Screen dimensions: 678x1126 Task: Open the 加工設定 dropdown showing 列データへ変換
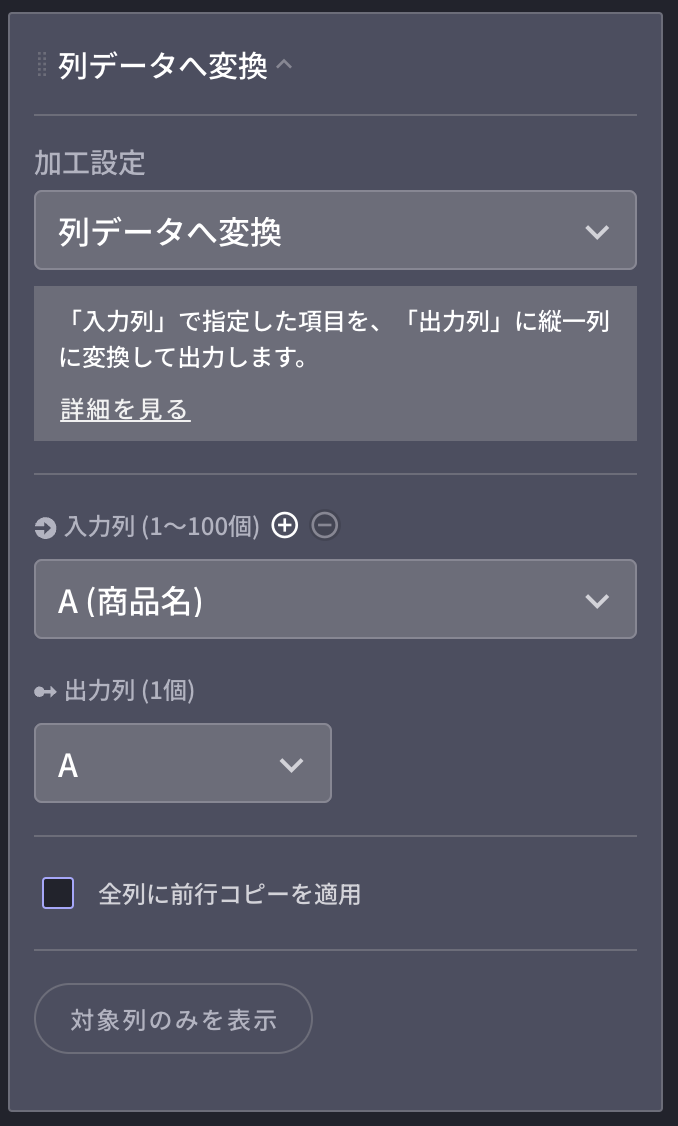[x=335, y=231]
